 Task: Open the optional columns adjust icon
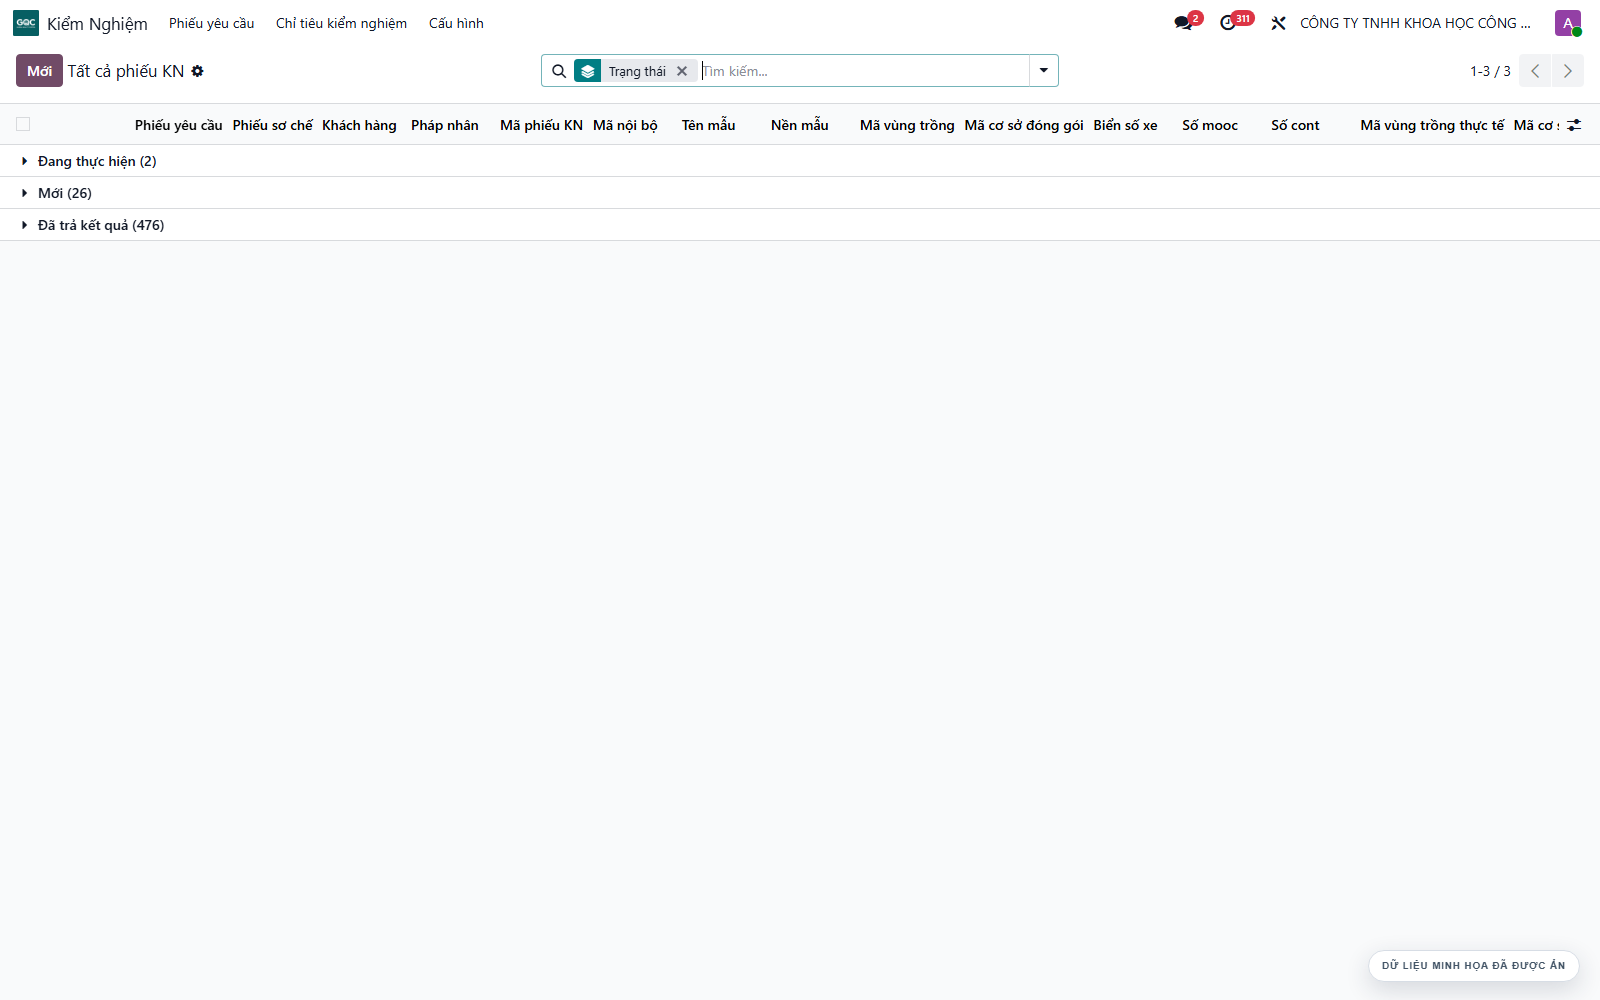click(x=1574, y=125)
